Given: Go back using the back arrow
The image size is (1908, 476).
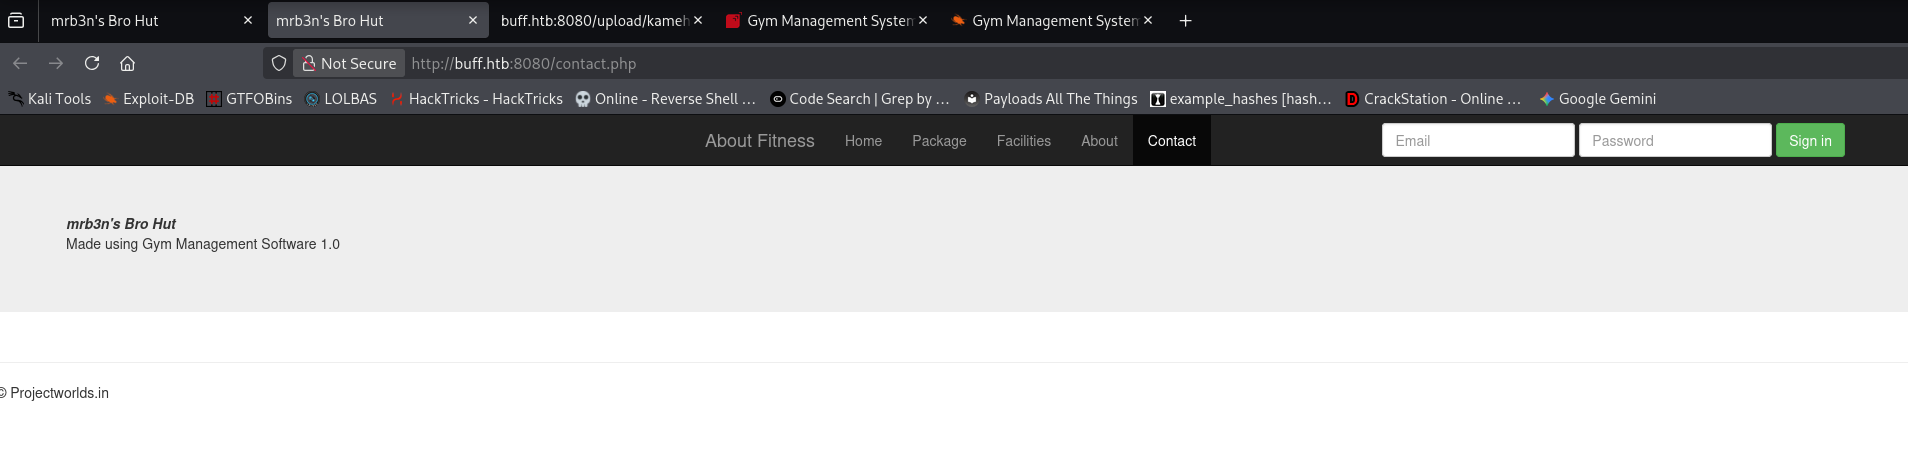Looking at the screenshot, I should pyautogui.click(x=20, y=63).
